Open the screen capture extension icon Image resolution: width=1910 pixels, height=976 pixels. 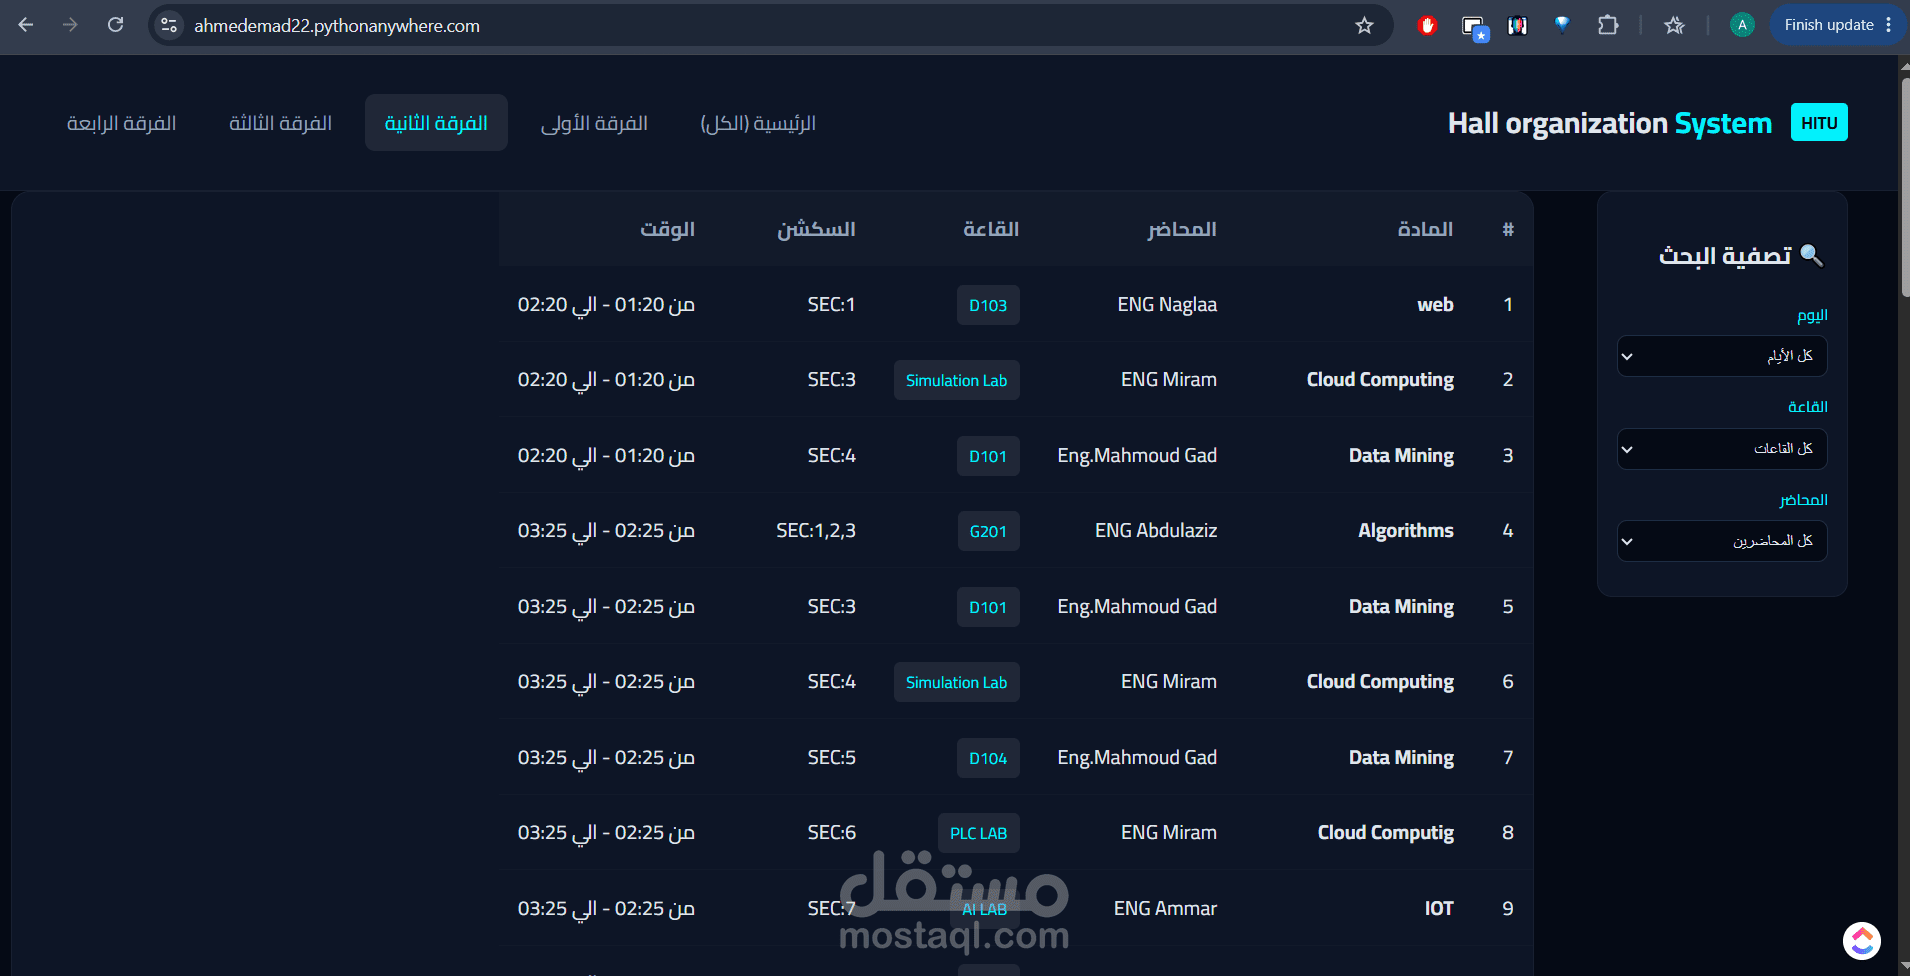point(1474,27)
